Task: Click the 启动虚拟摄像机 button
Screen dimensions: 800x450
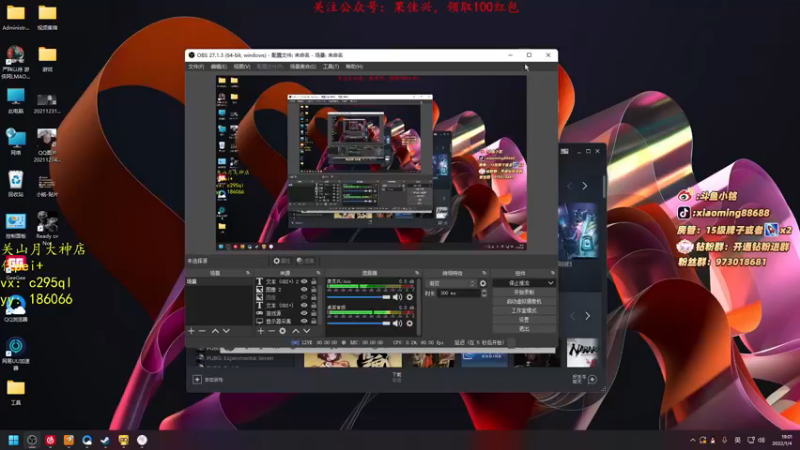Action: [x=524, y=302]
